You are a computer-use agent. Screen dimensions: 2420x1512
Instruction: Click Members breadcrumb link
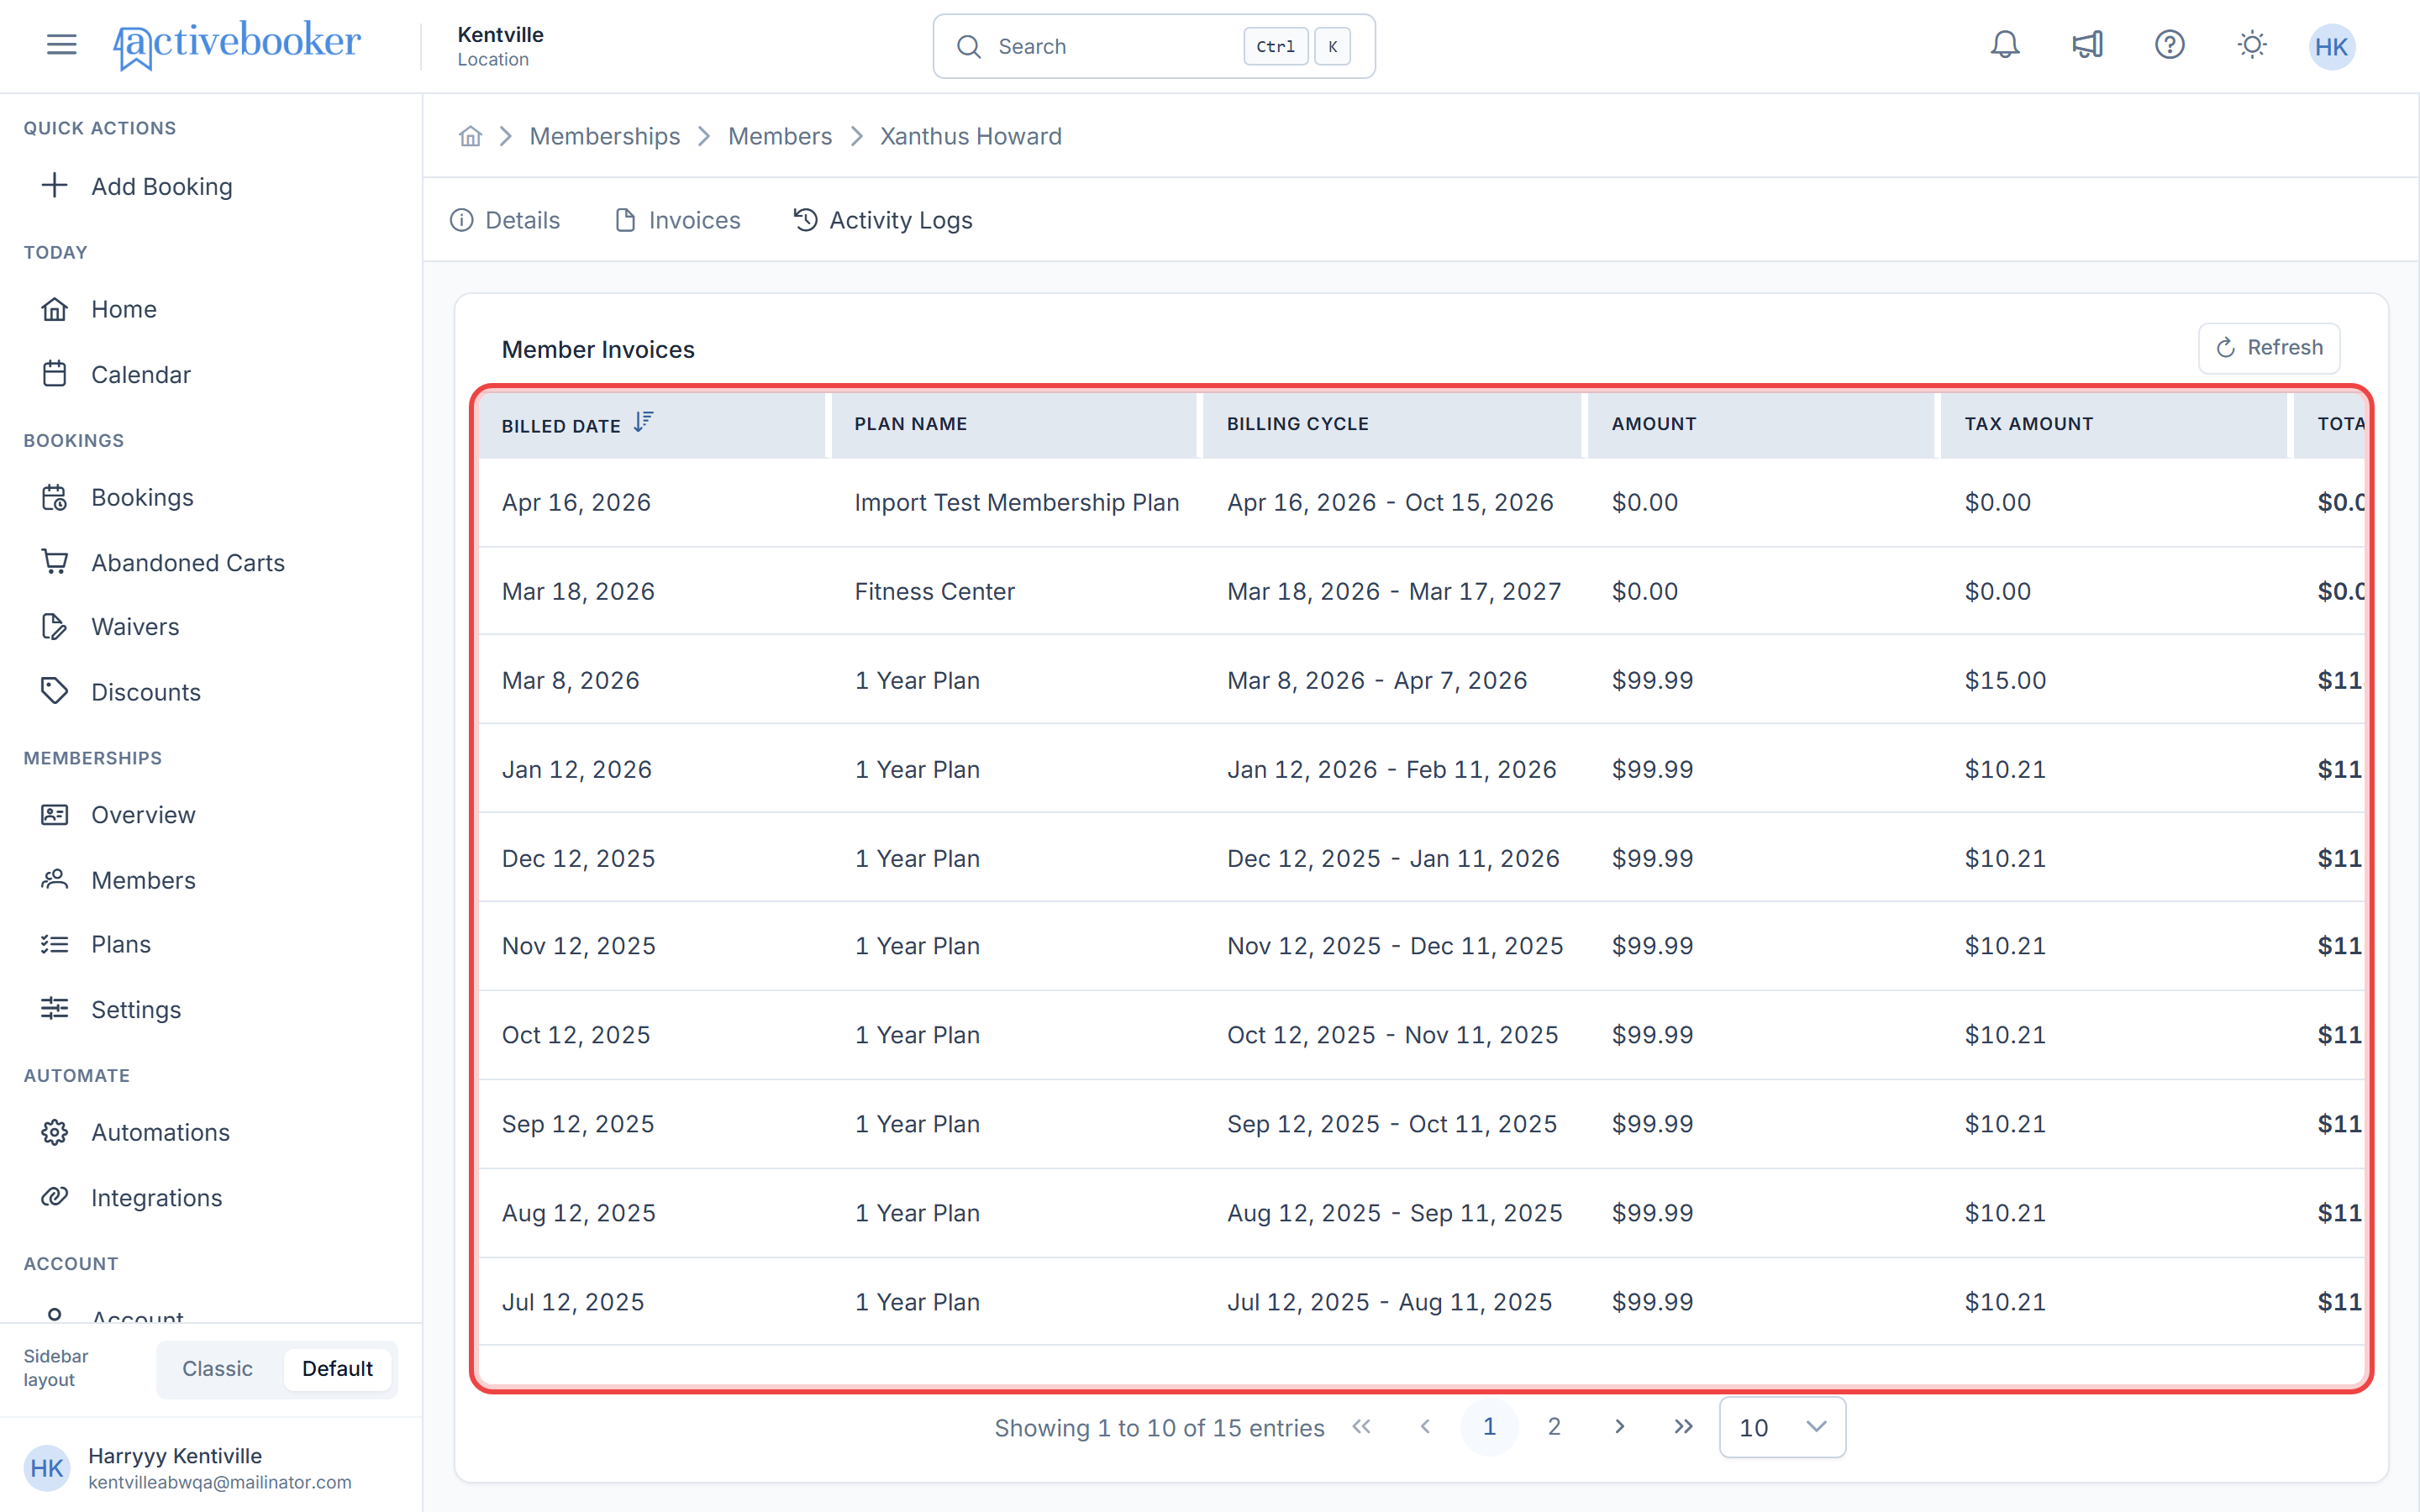click(780, 136)
